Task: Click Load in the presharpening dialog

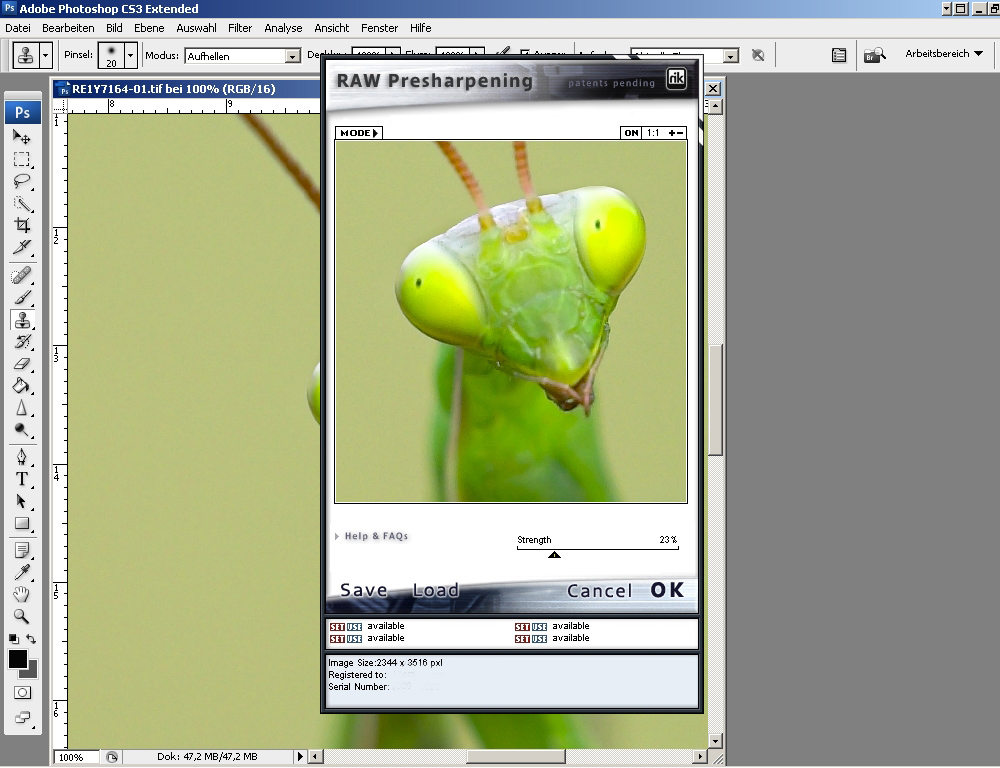Action: (x=436, y=590)
